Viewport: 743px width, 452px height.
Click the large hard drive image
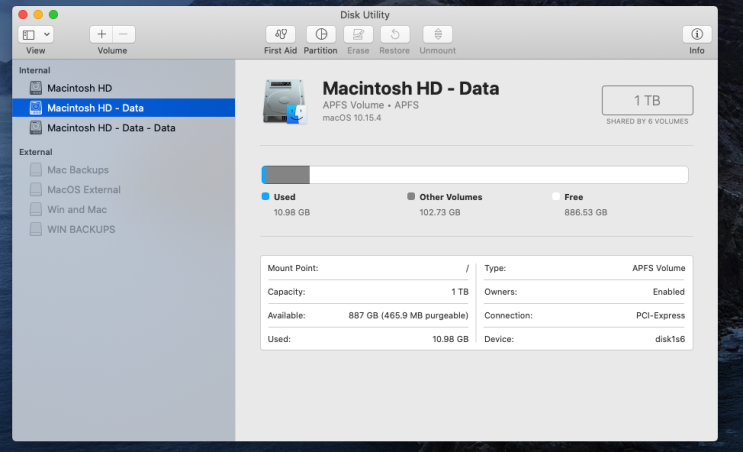(x=284, y=101)
